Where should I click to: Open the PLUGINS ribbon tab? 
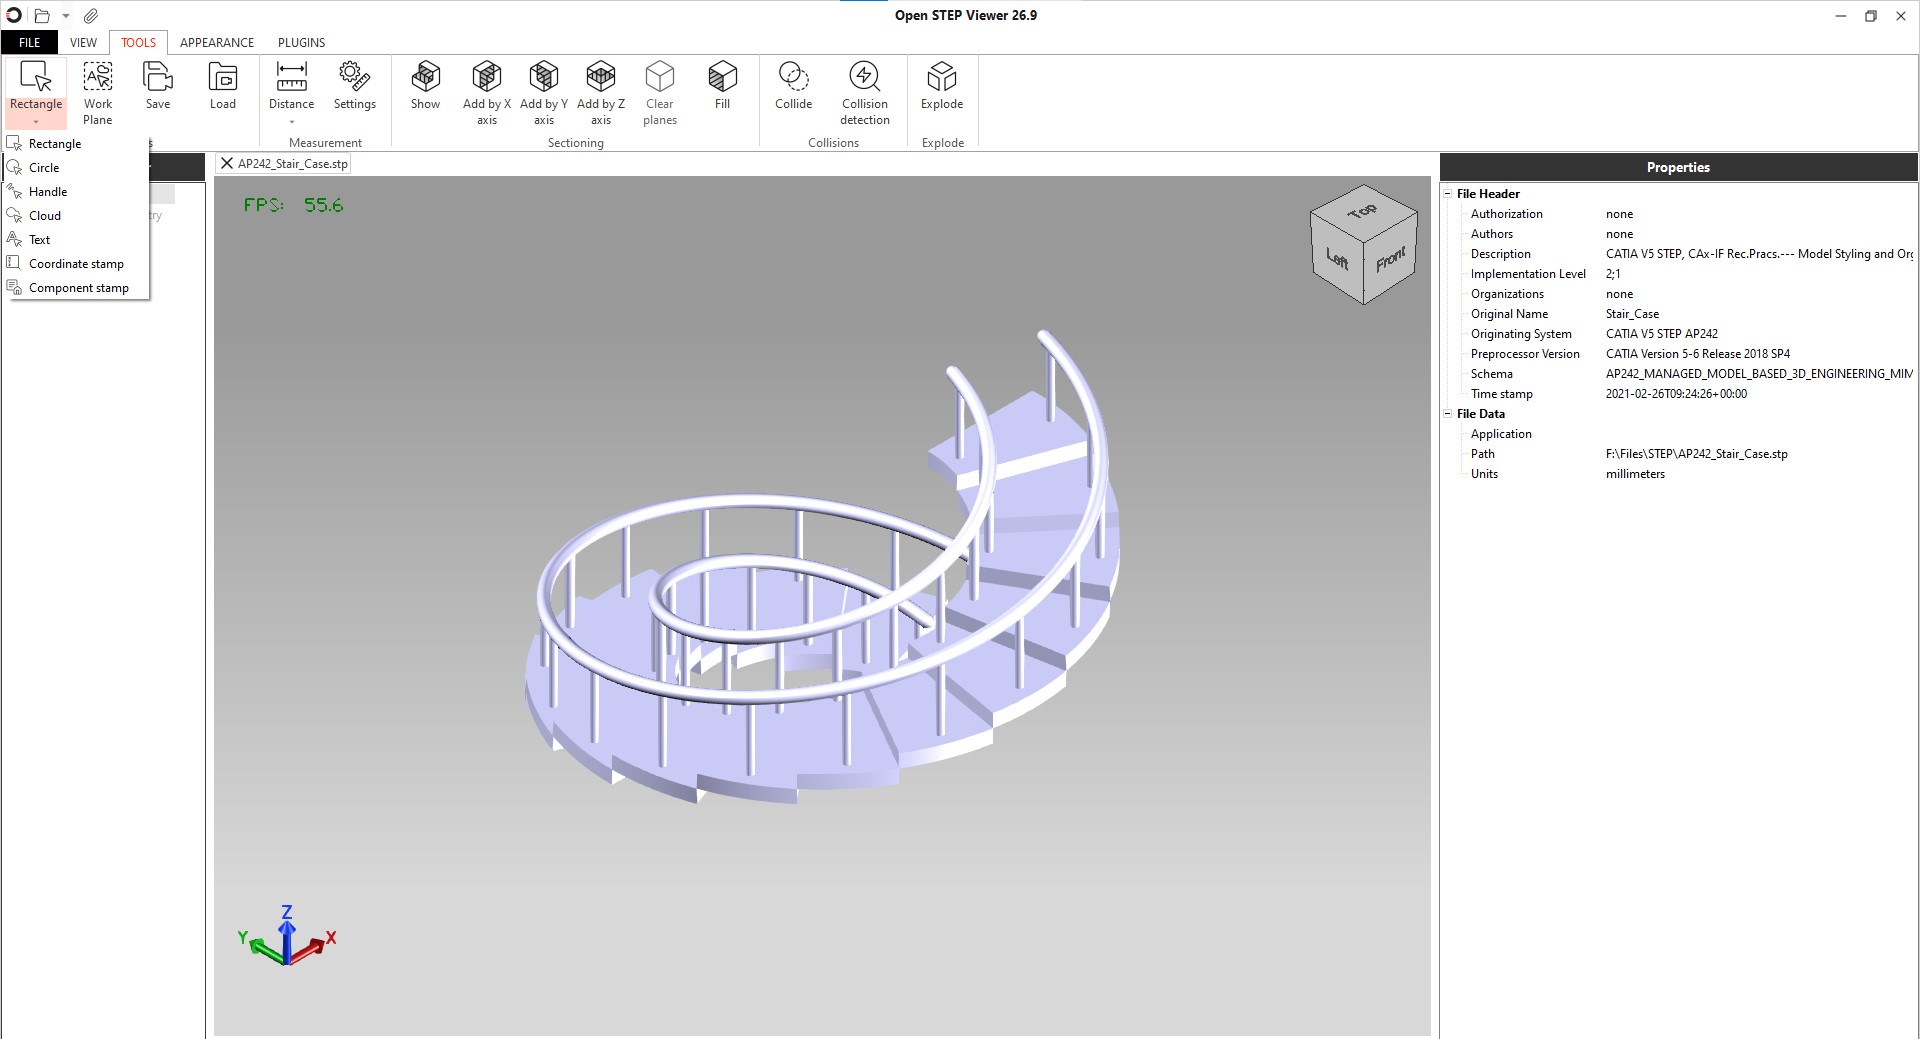pyautogui.click(x=301, y=43)
